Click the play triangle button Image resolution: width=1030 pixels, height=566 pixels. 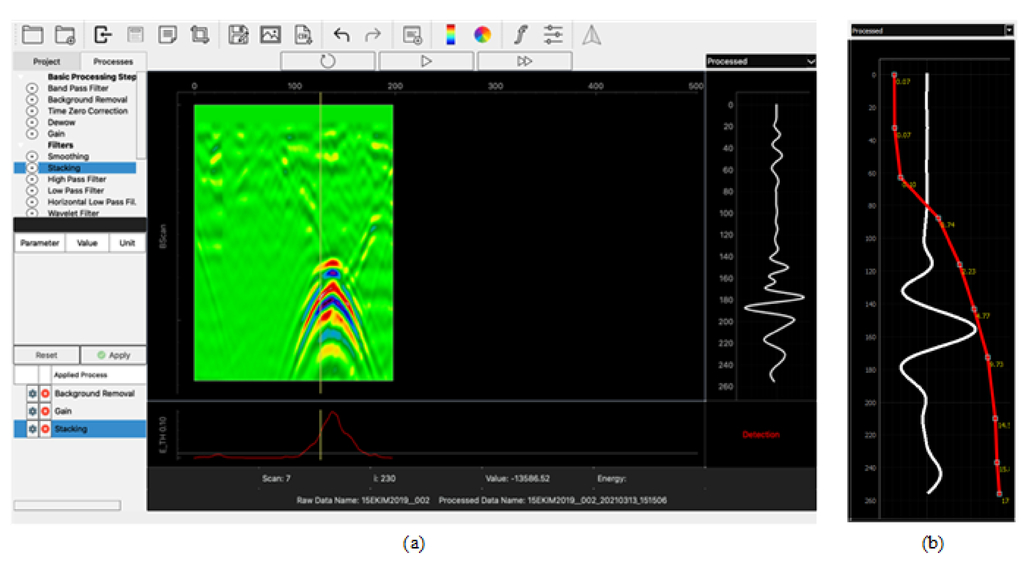(x=426, y=61)
